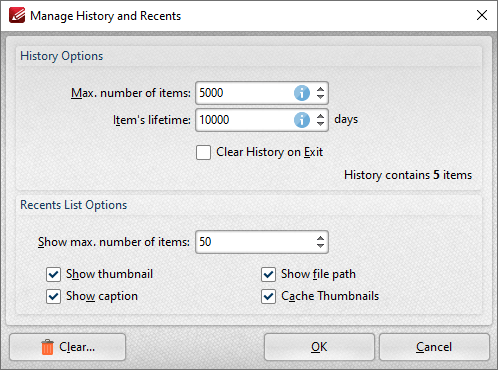This screenshot has width=498, height=370.
Task: Dismiss dialog with Cancel button
Action: coord(434,347)
